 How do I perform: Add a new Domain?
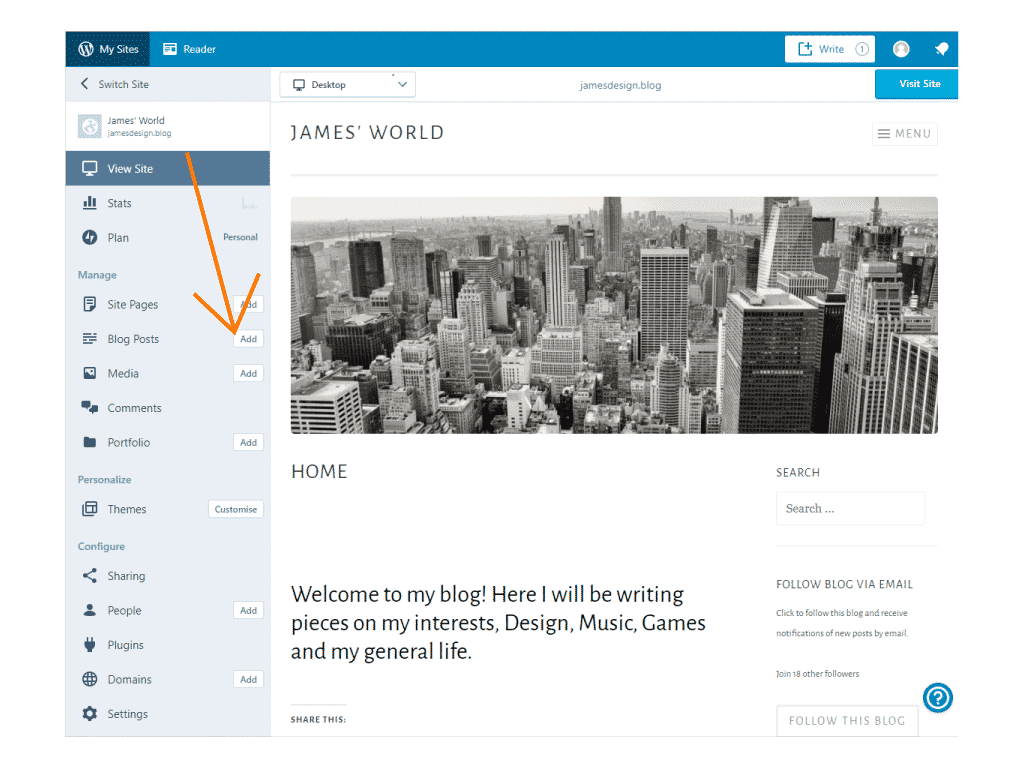(248, 679)
